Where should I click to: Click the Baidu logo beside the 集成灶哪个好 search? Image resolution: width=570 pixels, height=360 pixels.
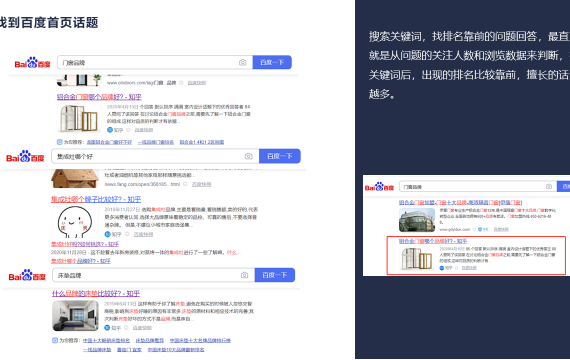click(x=25, y=157)
